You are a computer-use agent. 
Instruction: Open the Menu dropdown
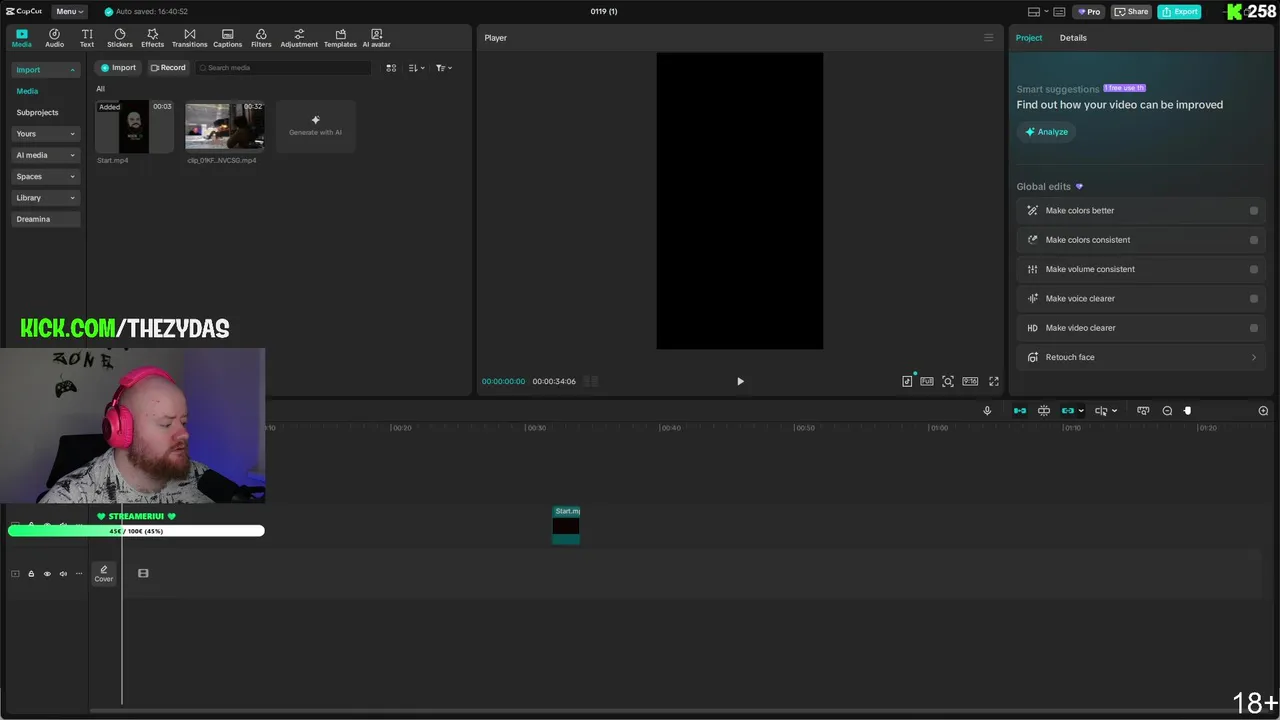pyautogui.click(x=69, y=12)
